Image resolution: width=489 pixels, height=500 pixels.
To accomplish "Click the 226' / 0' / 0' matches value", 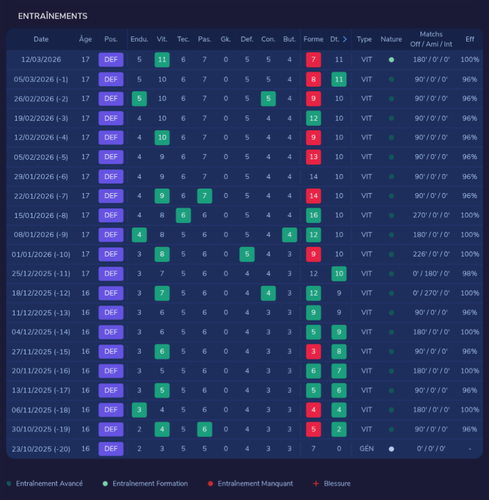I will [x=431, y=254].
